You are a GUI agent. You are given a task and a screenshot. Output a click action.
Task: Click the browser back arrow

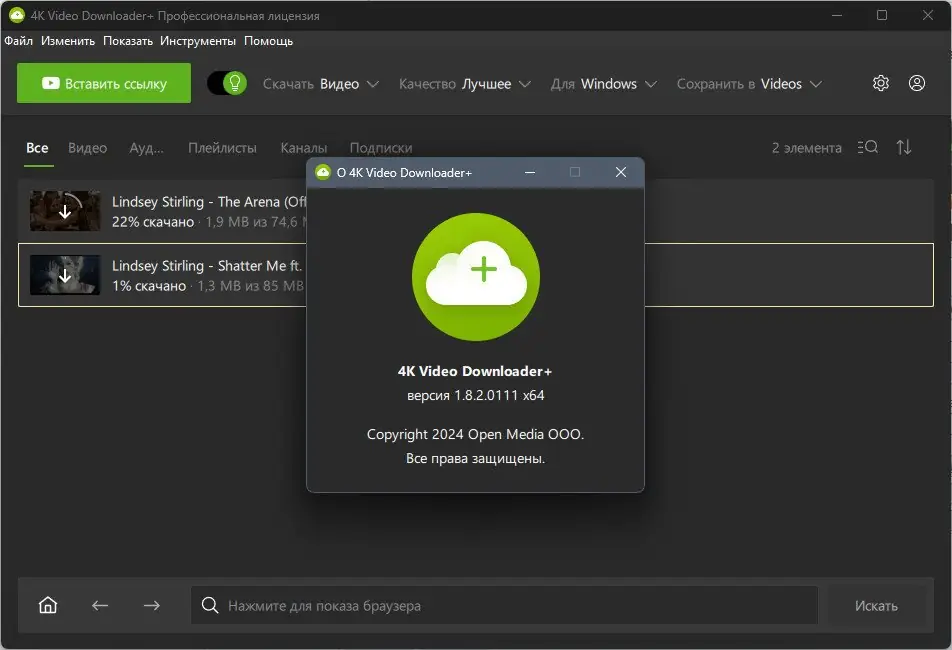tap(100, 605)
